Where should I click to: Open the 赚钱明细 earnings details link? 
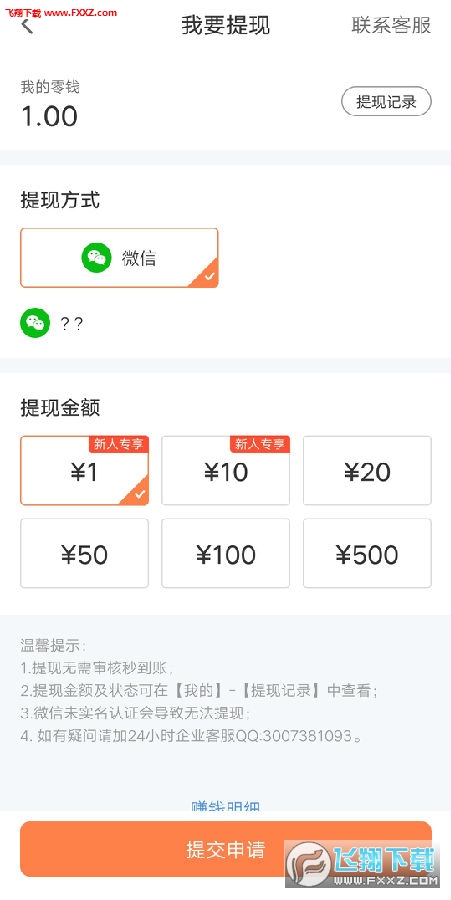226,806
